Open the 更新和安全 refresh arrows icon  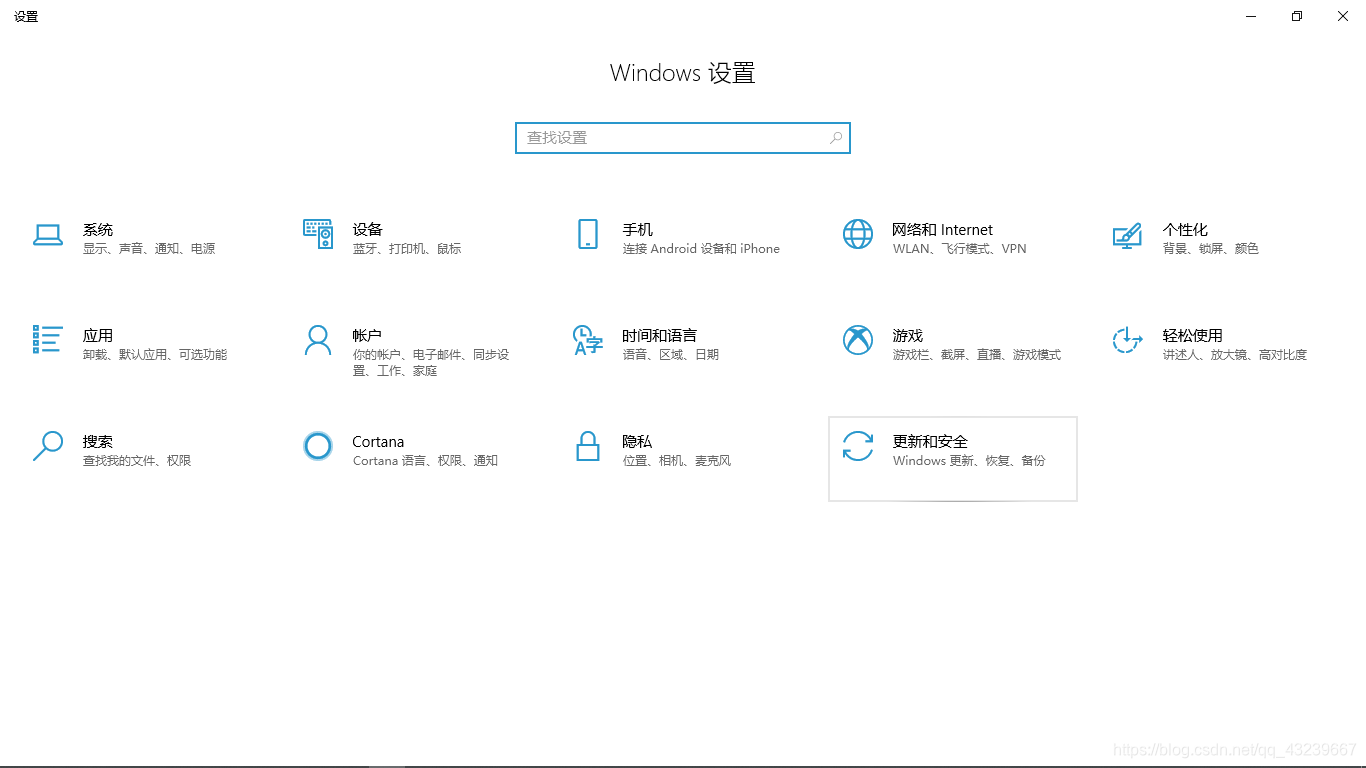[x=858, y=446]
